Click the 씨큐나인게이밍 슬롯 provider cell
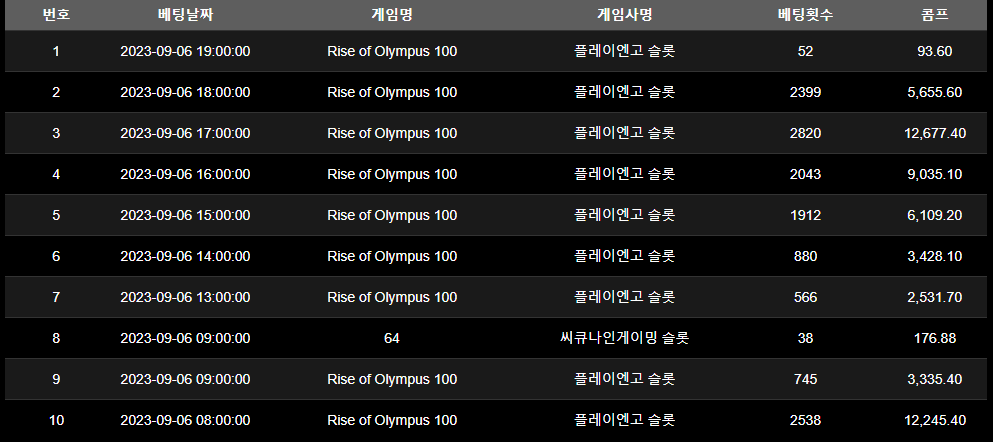 coord(624,338)
